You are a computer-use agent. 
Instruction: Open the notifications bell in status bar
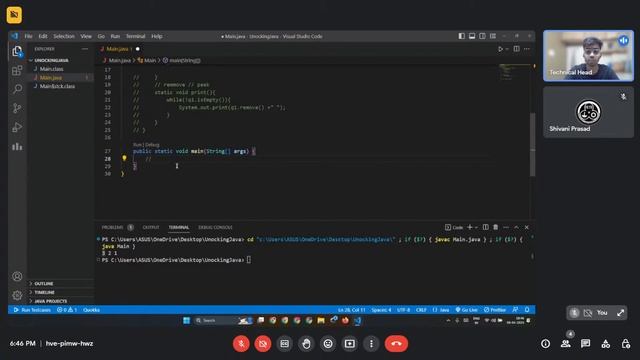(527, 310)
